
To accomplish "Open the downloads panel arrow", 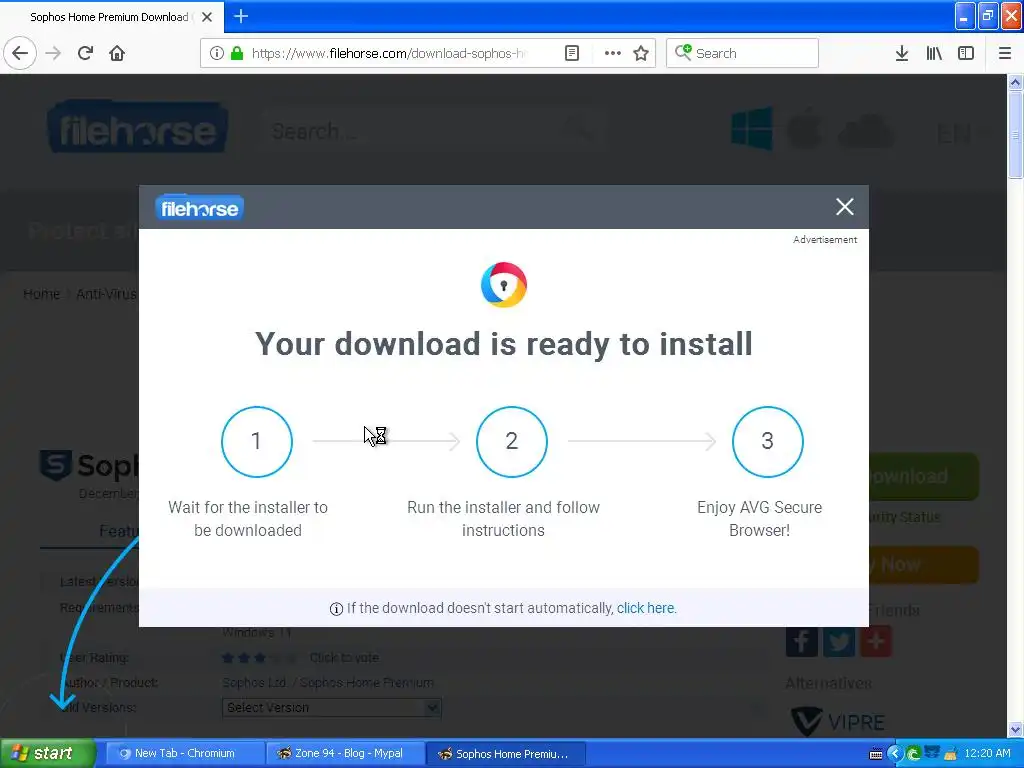I will tap(901, 53).
